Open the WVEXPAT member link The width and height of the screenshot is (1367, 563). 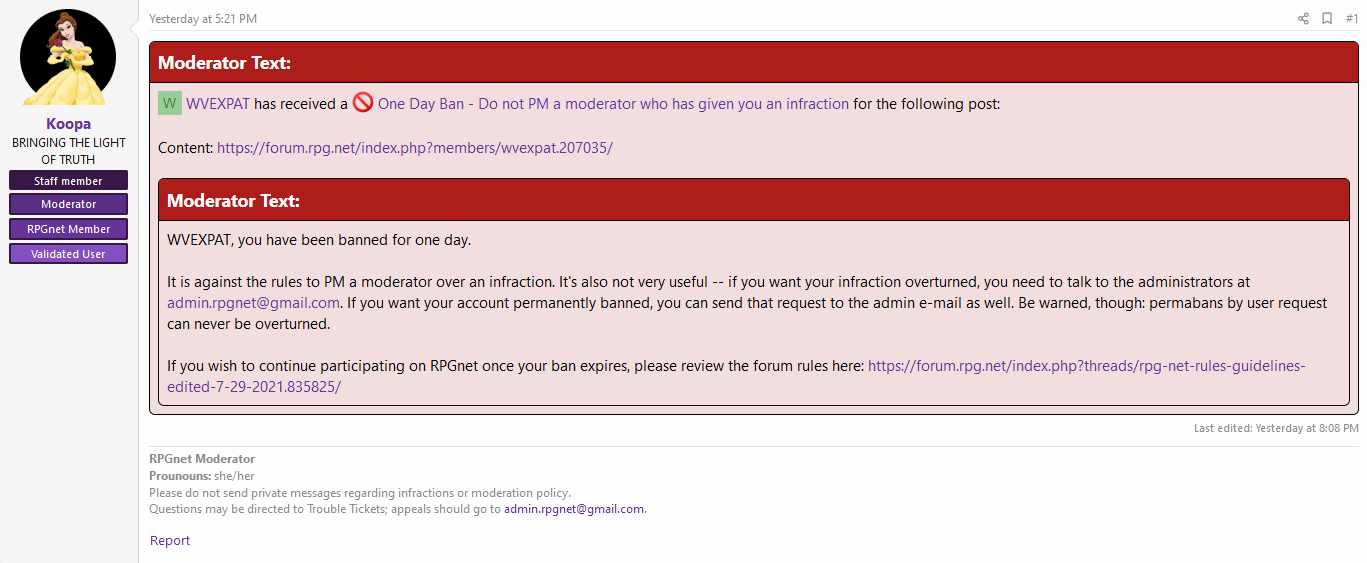218,104
